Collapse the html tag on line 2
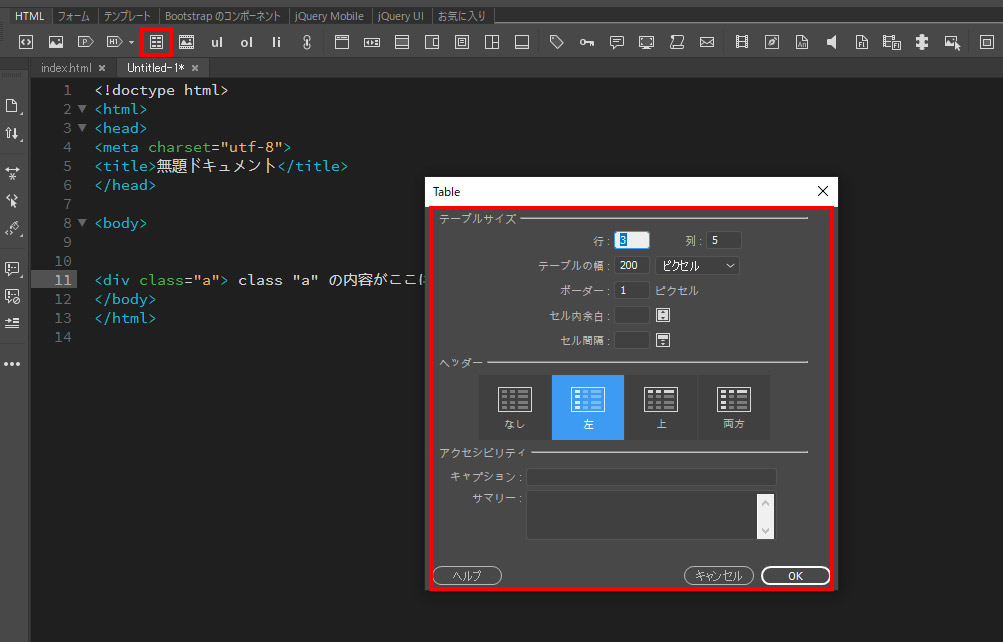 click(82, 109)
